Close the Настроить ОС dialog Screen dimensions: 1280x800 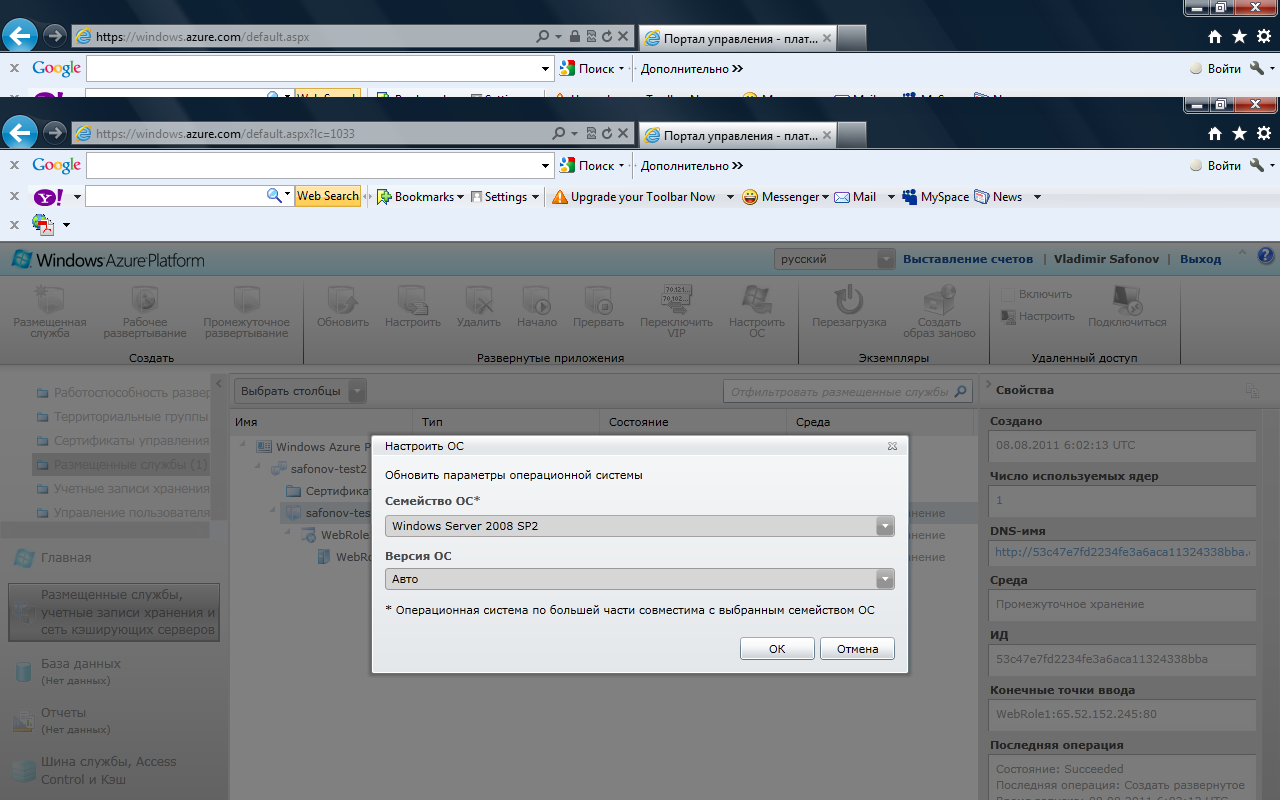pos(892,446)
